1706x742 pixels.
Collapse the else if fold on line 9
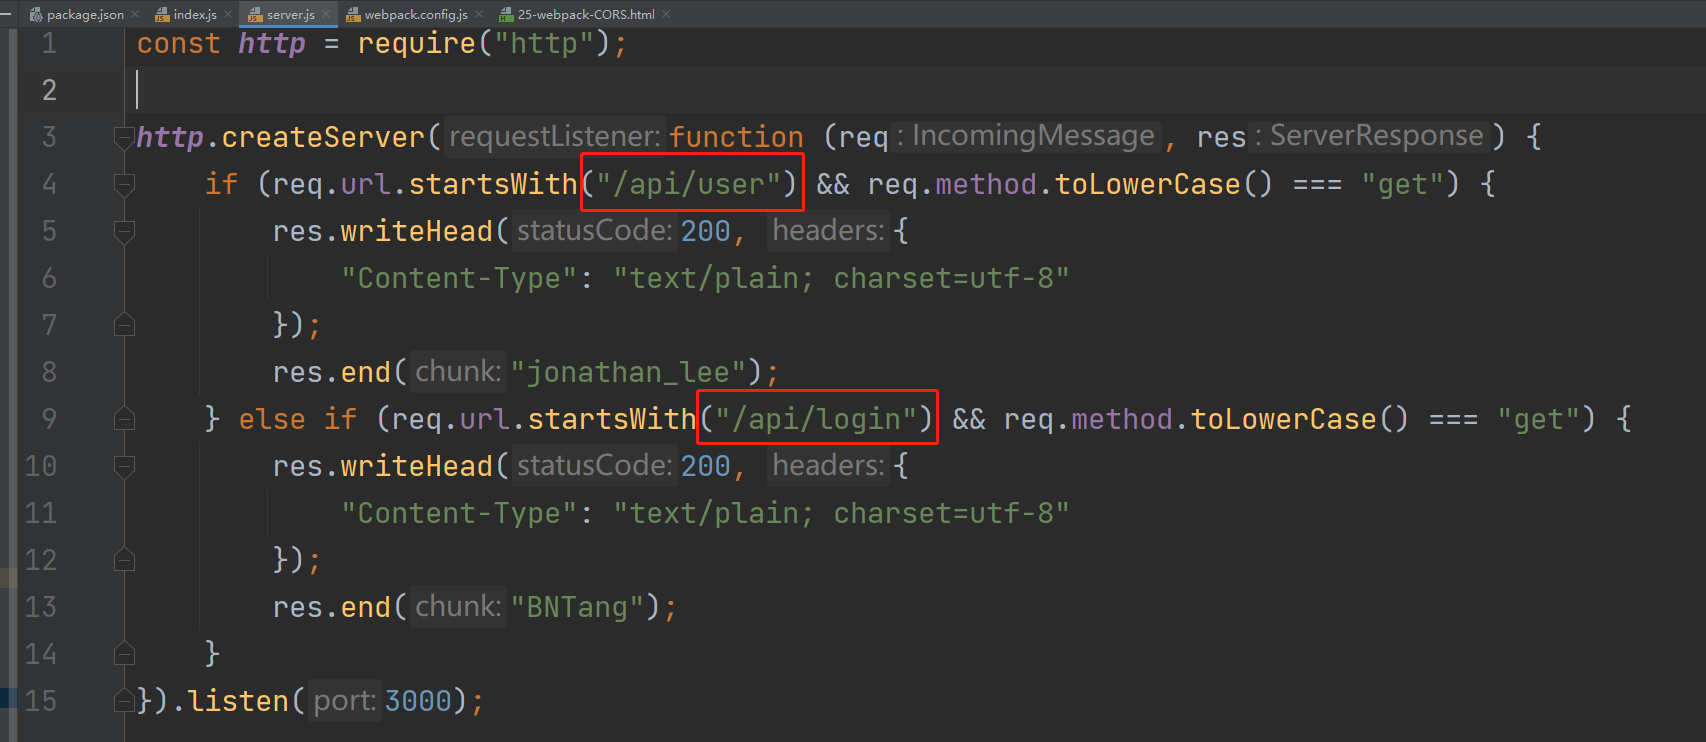click(124, 419)
